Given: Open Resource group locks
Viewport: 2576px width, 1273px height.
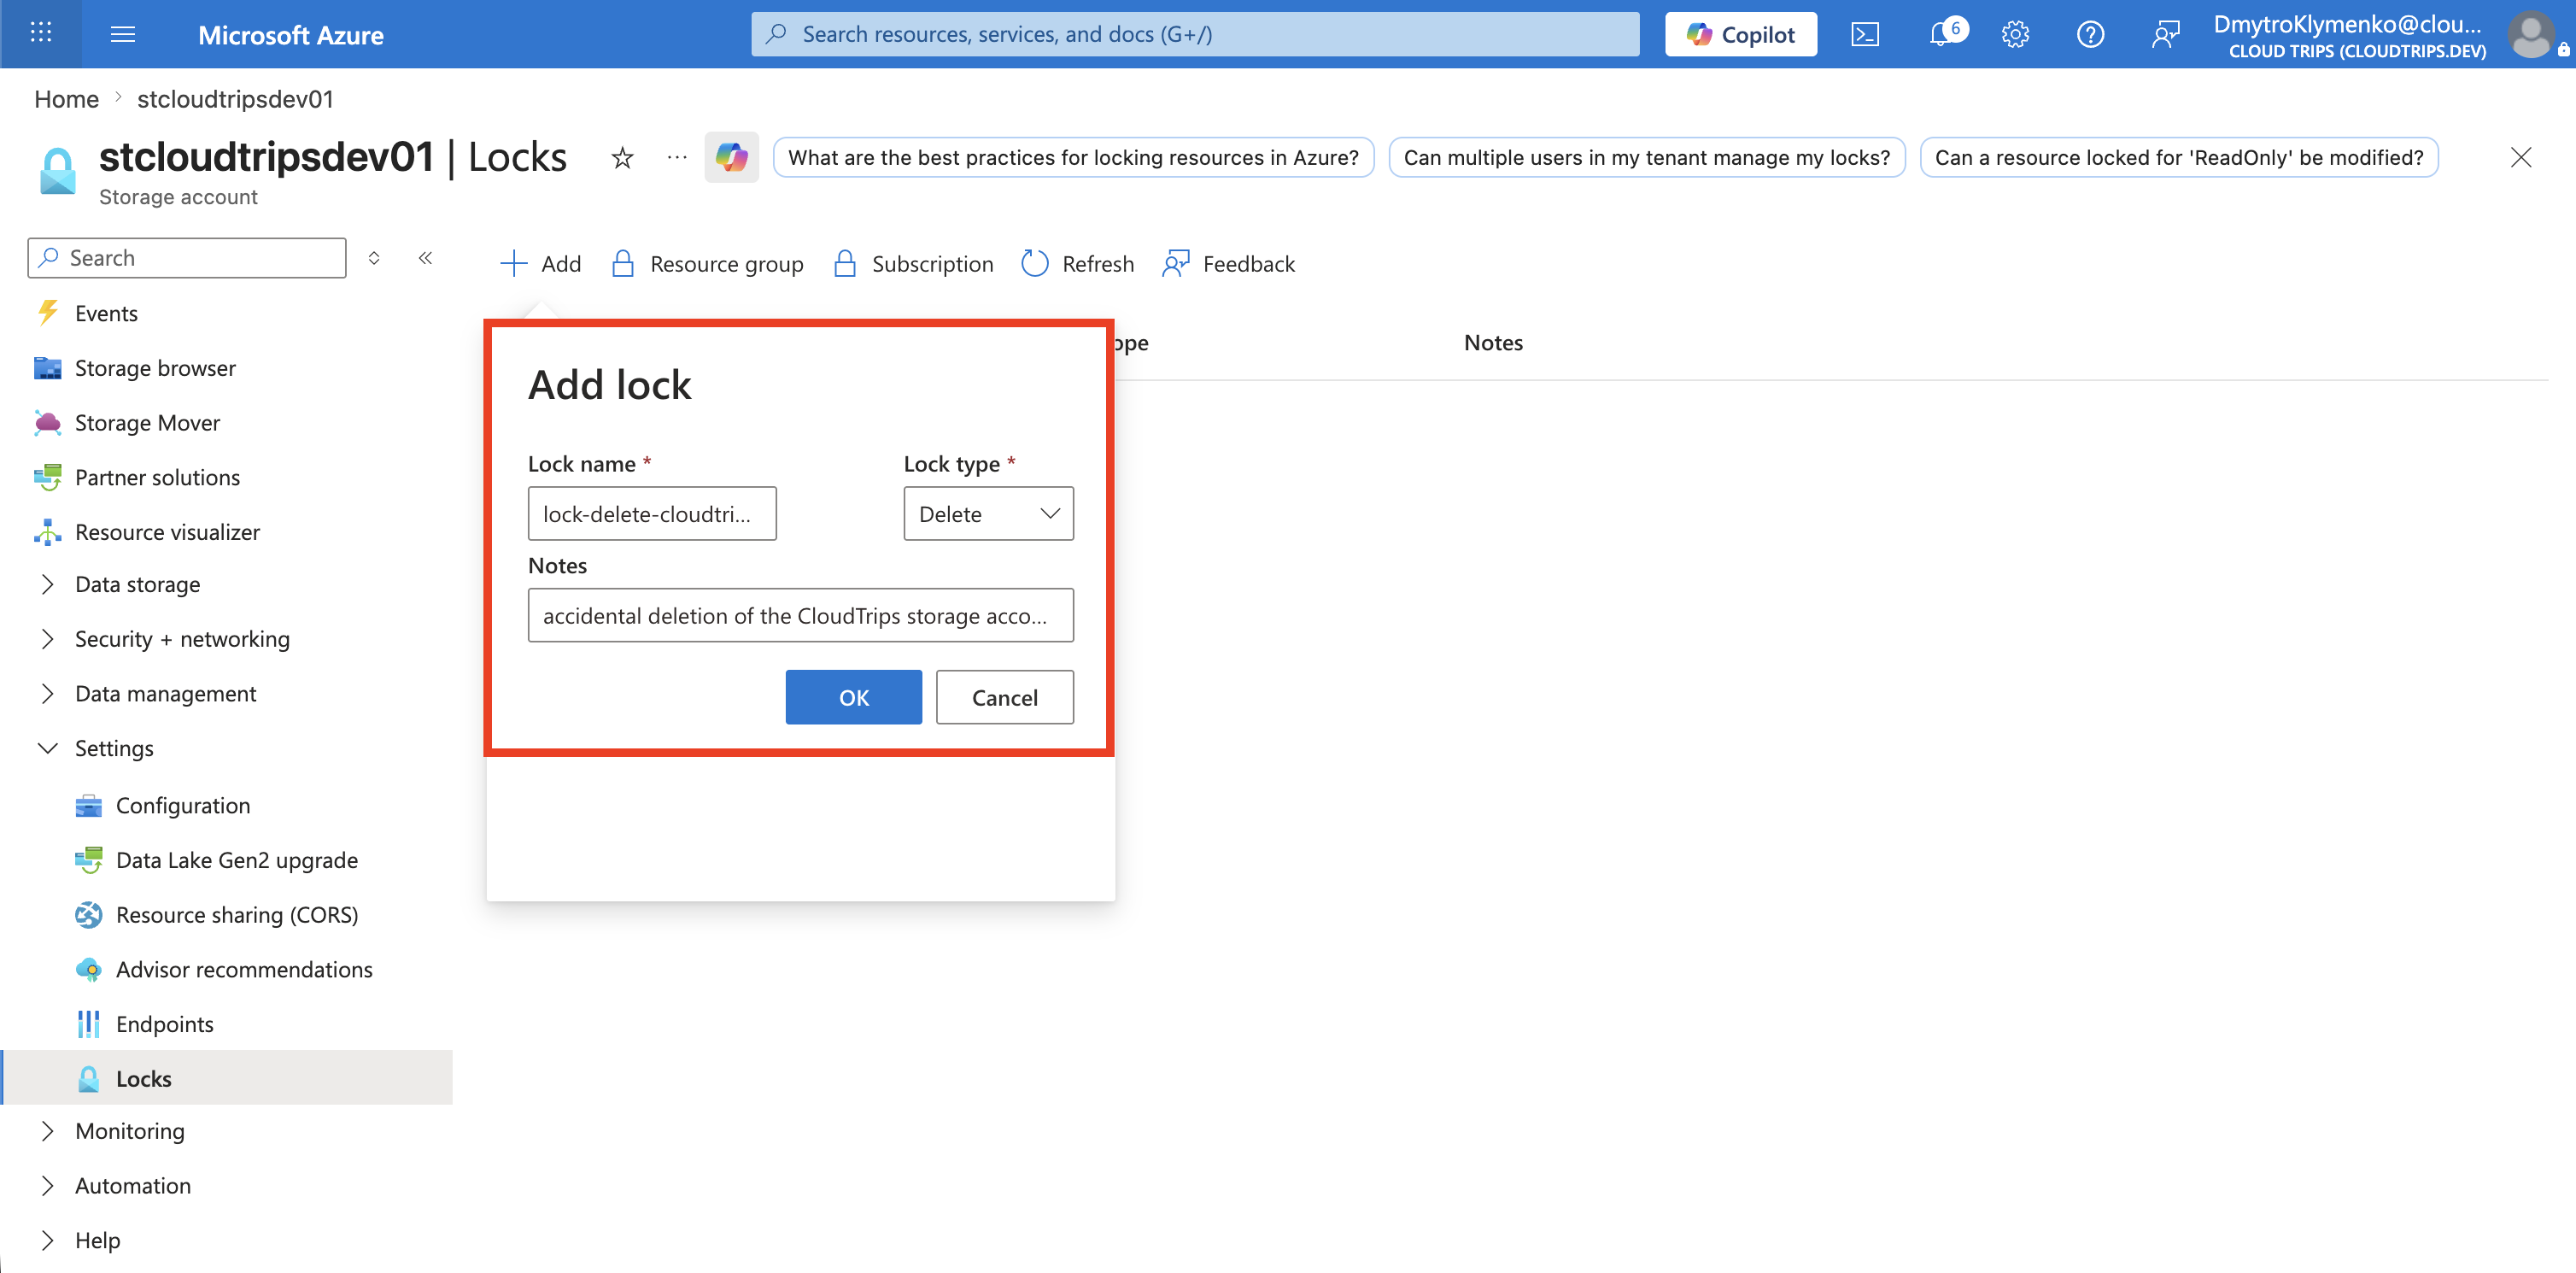Looking at the screenshot, I should [707, 264].
